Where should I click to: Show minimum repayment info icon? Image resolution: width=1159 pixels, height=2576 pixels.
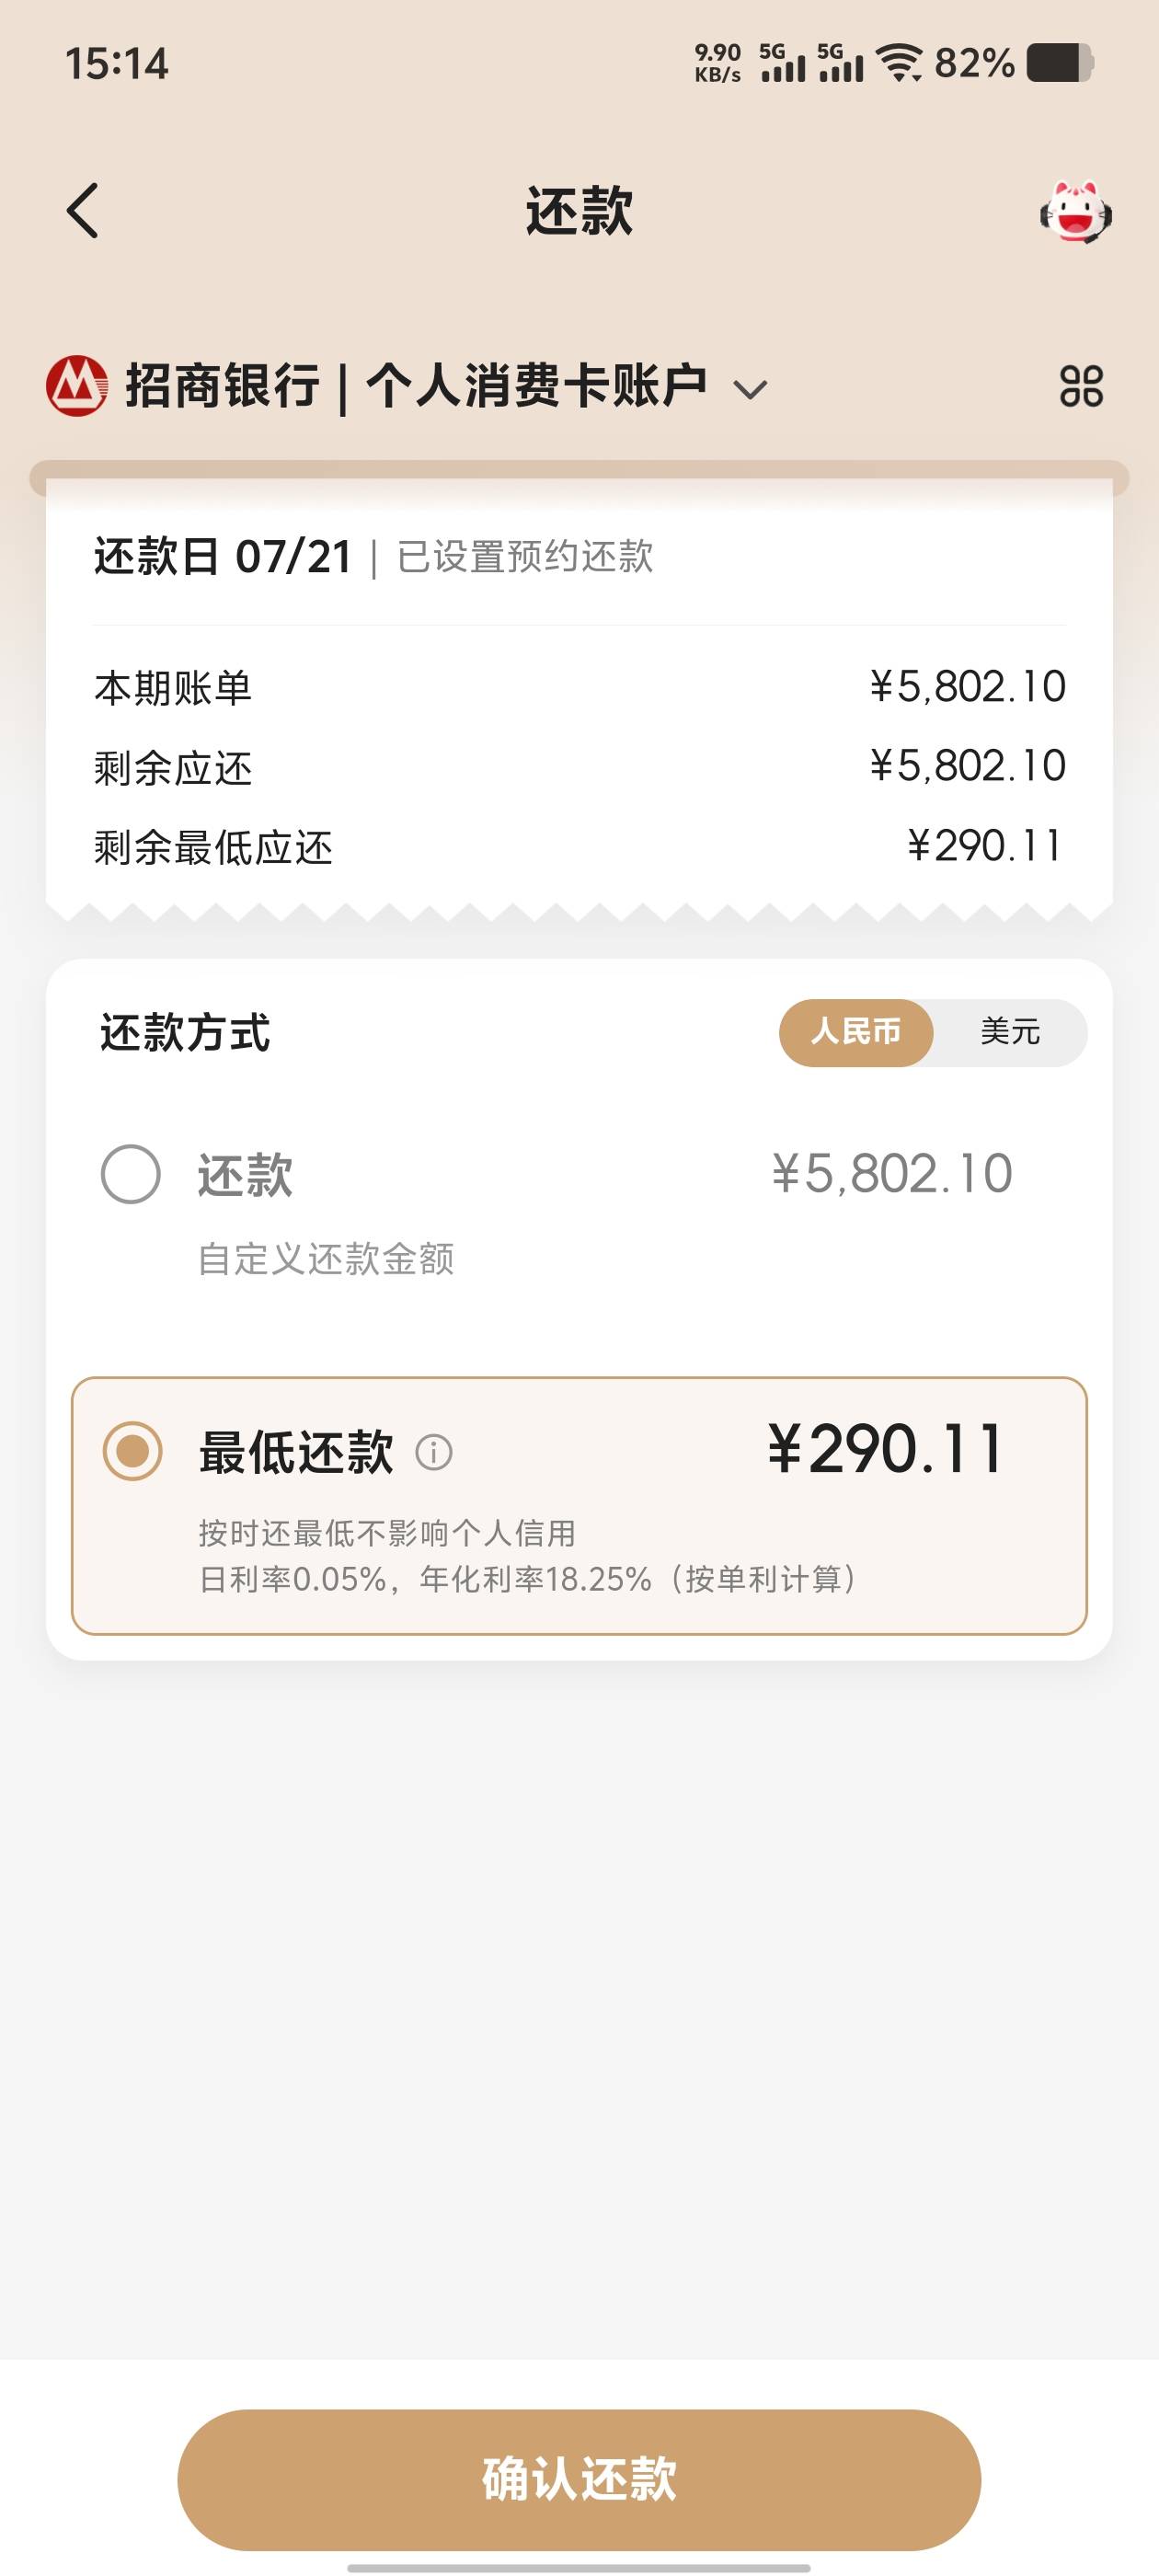(x=434, y=1452)
